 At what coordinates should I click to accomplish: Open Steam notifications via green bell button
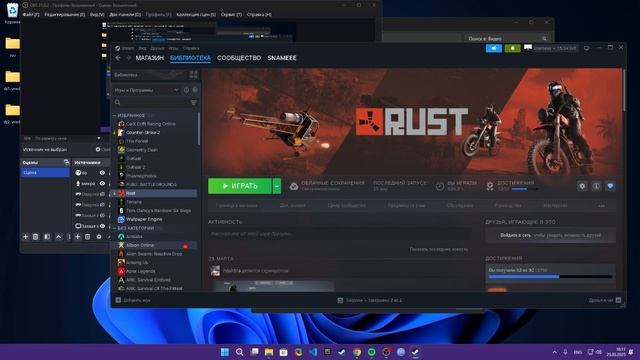[512, 48]
